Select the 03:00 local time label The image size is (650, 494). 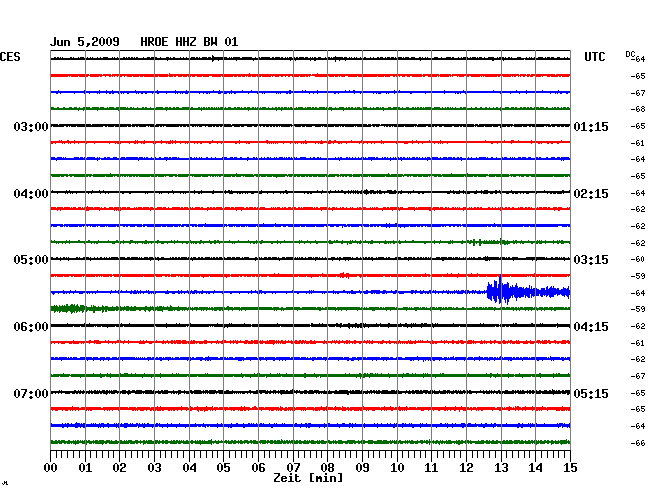coord(31,126)
